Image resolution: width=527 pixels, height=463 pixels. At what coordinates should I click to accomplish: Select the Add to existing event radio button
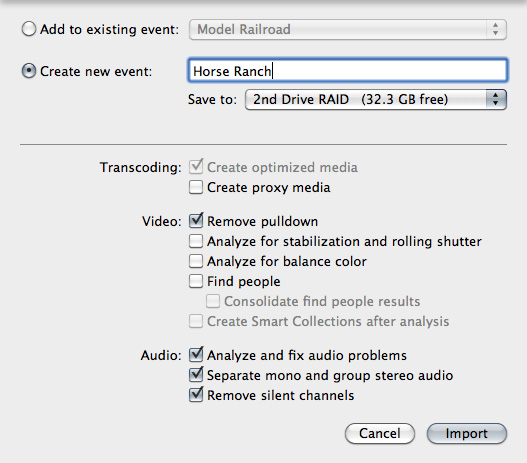coord(29,29)
